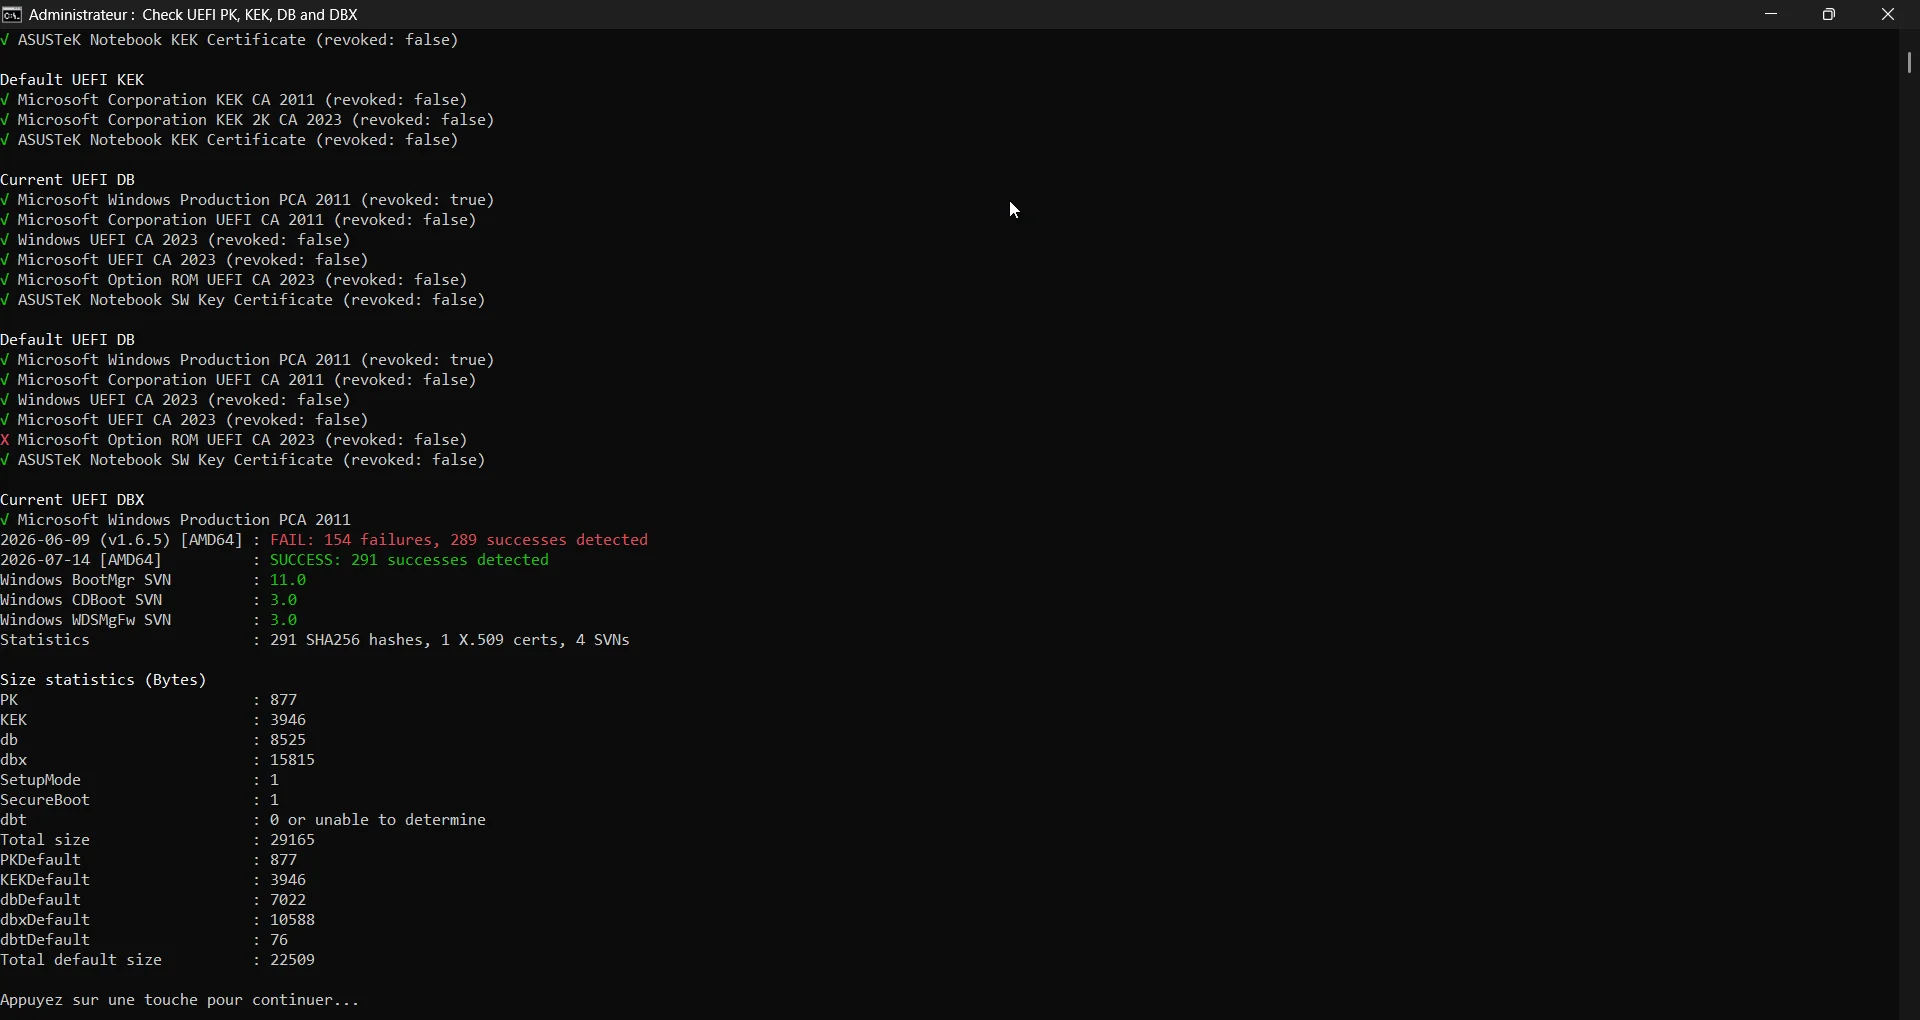1920x1020 pixels.
Task: Restore down the console window
Action: 1831,15
